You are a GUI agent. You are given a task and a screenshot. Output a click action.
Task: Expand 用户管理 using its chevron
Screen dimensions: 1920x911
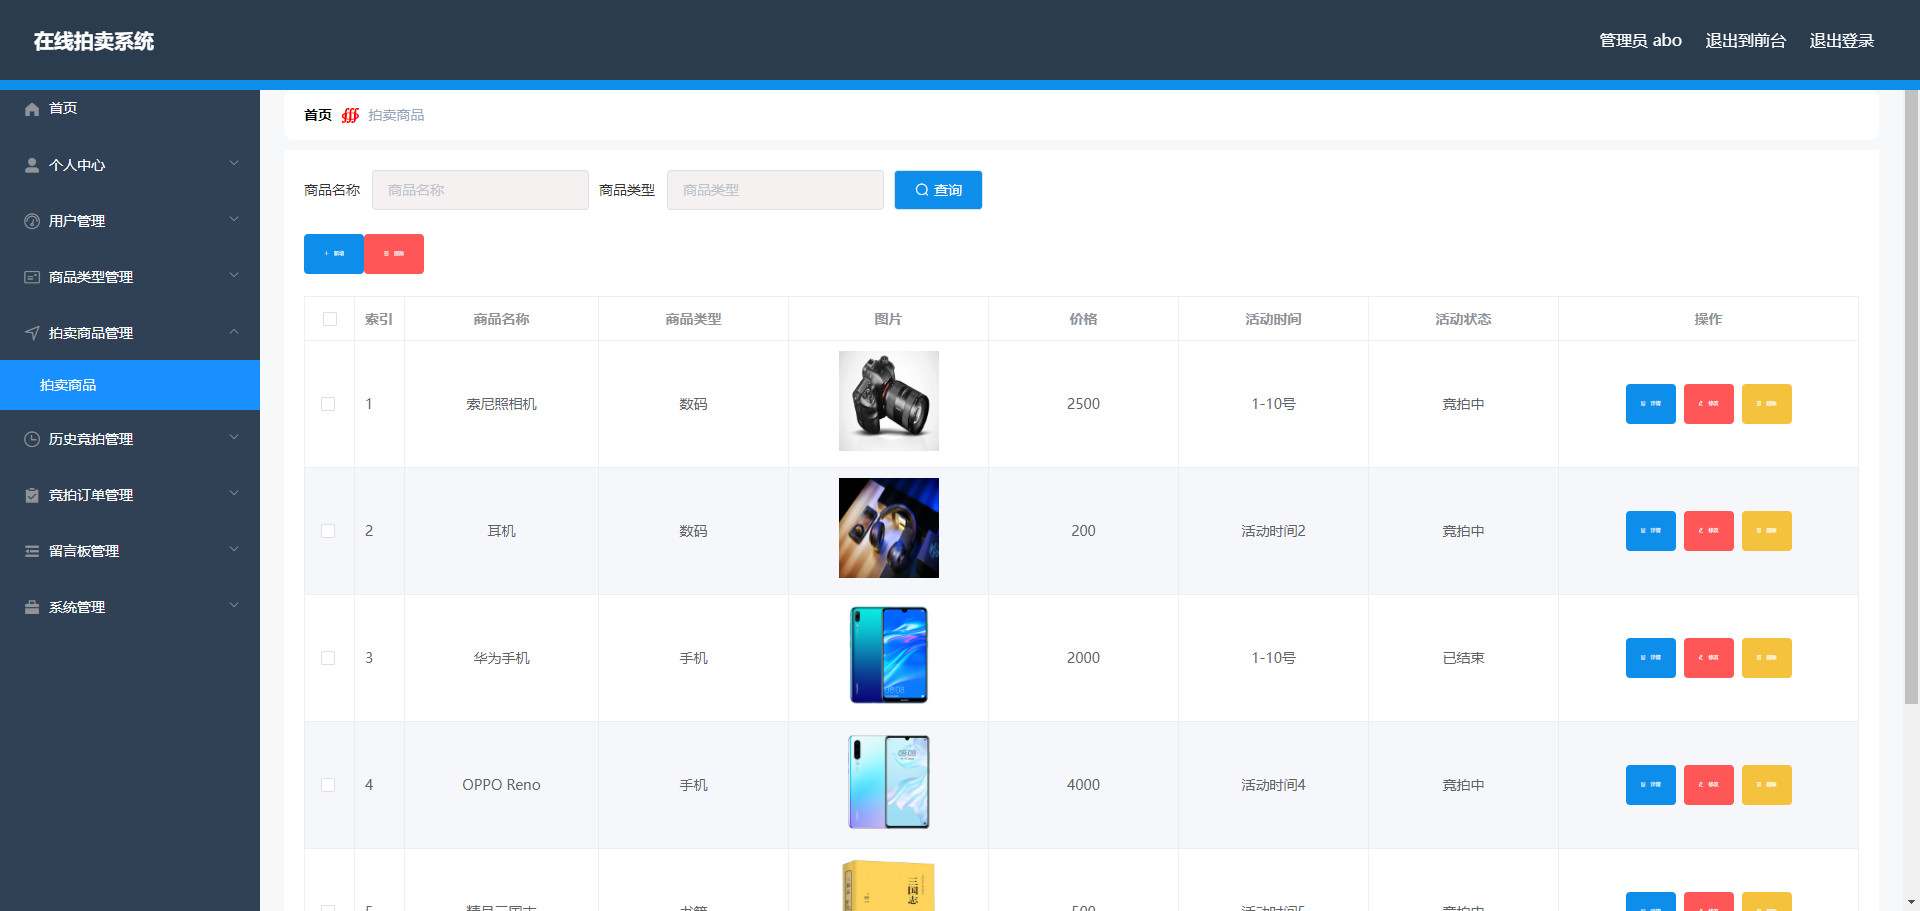pyautogui.click(x=234, y=219)
